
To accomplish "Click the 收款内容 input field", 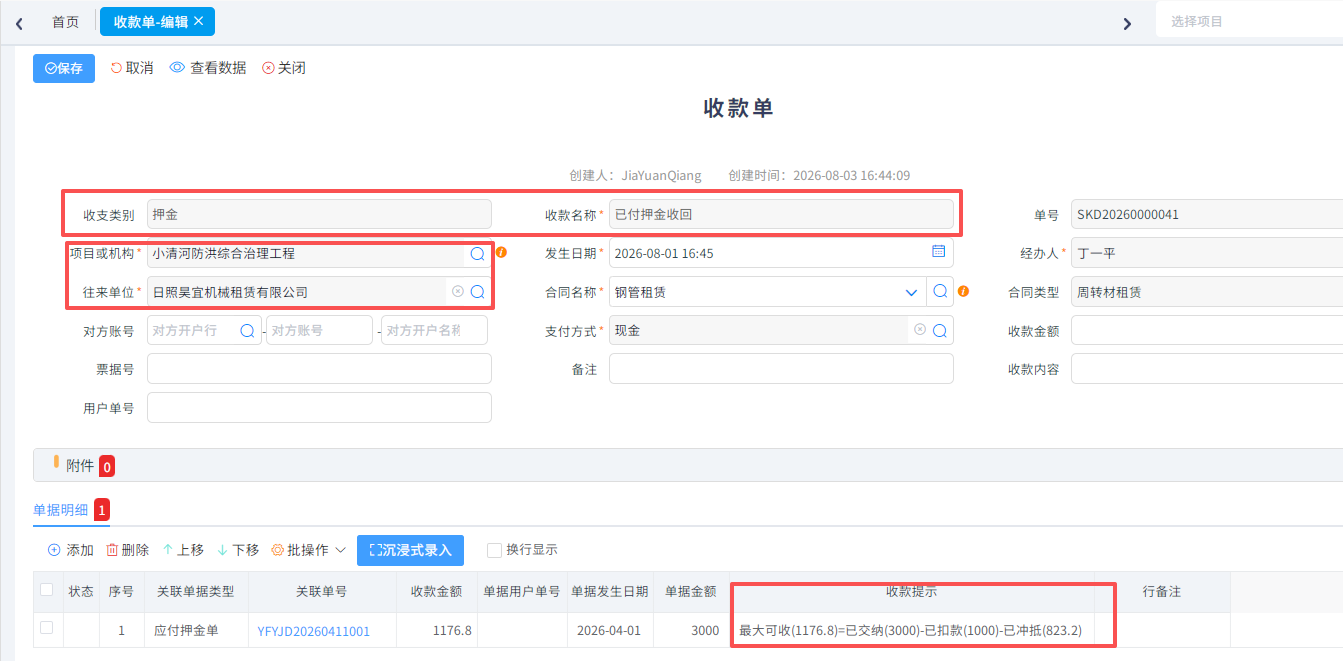I will [1206, 368].
